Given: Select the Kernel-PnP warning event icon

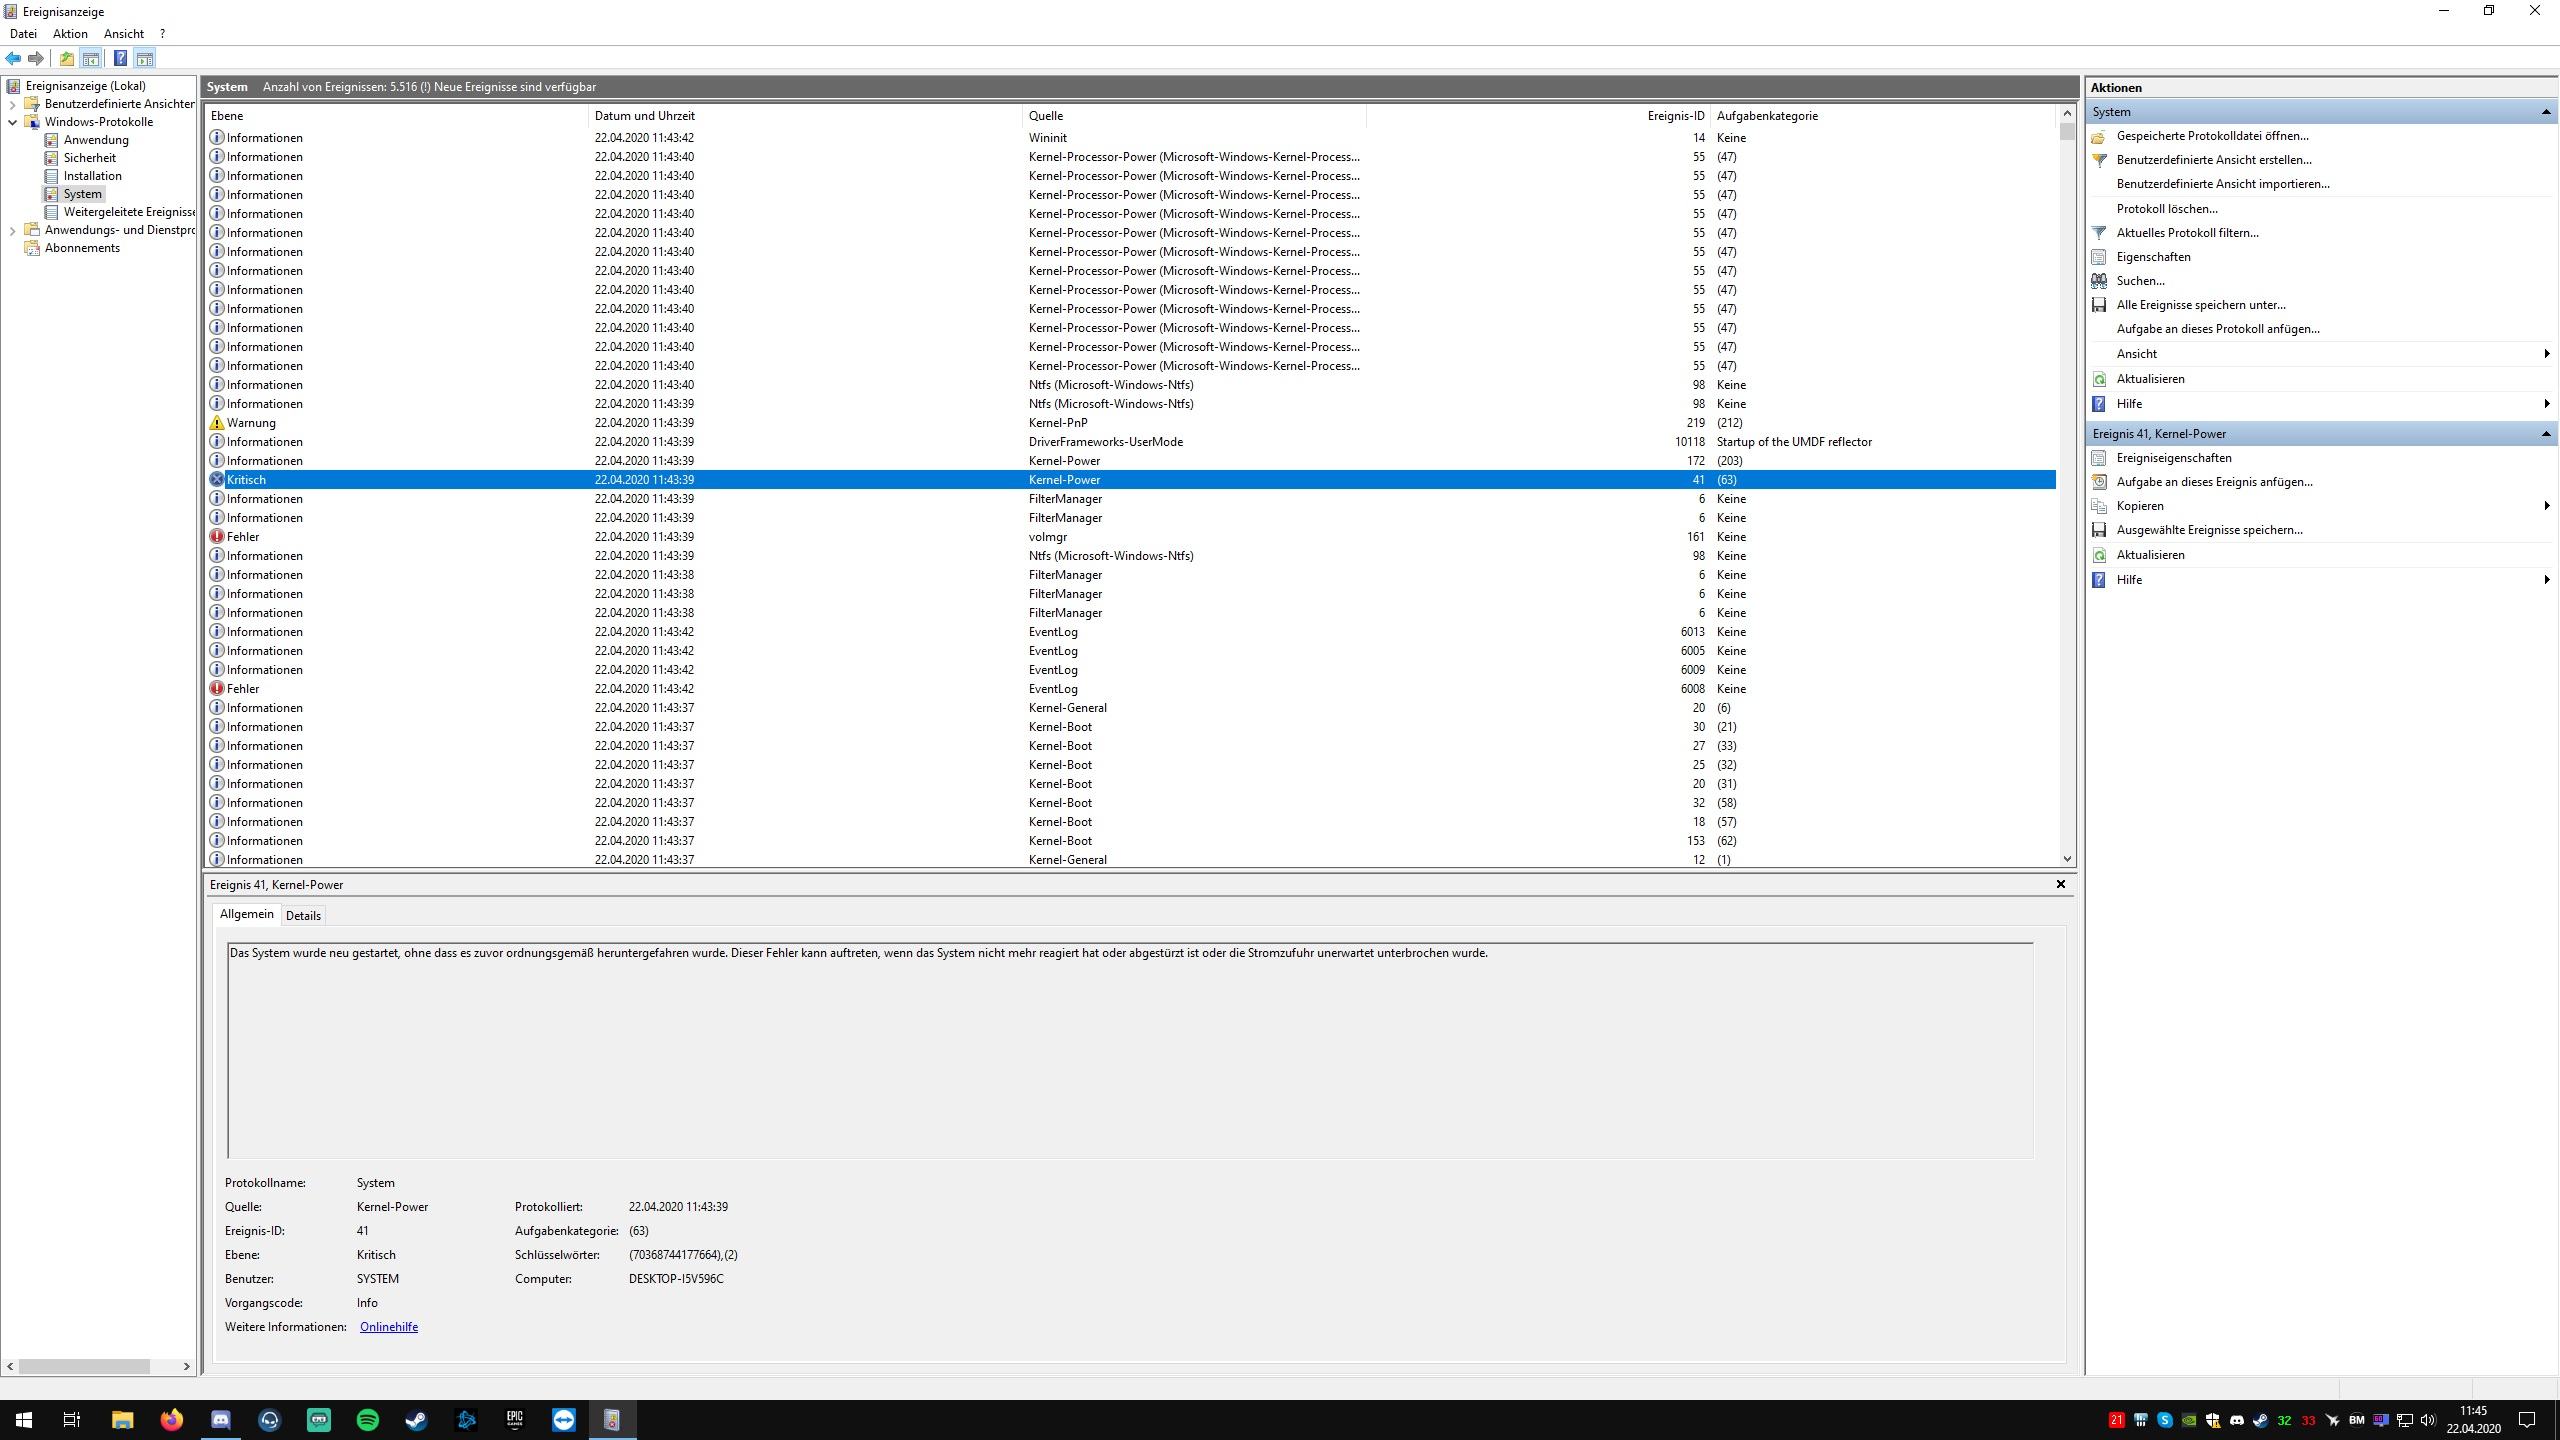Looking at the screenshot, I should 216,423.
